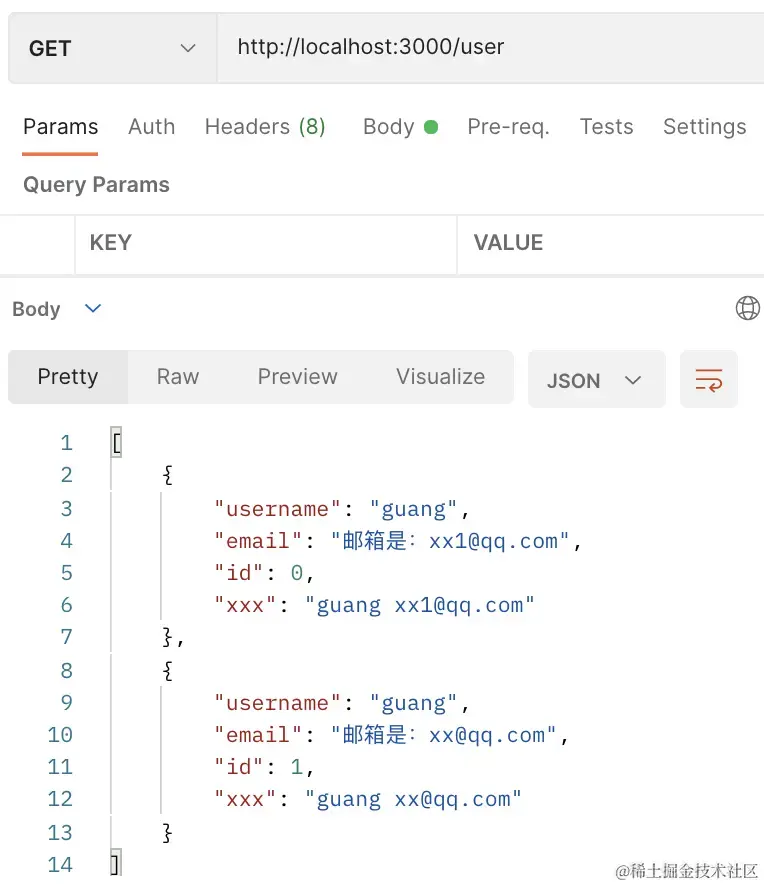Open the GET method dropdown
764x886 pixels.
[112, 48]
